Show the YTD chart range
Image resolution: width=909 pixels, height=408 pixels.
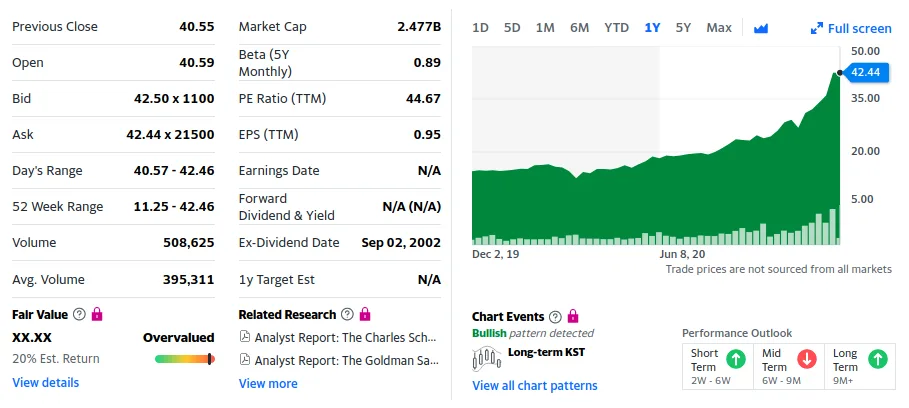[616, 28]
